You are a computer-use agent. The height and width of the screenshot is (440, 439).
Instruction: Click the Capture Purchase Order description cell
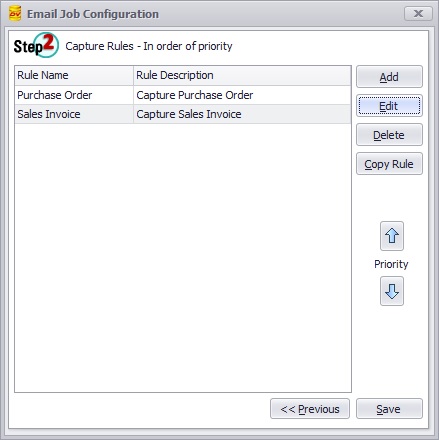tap(242, 95)
